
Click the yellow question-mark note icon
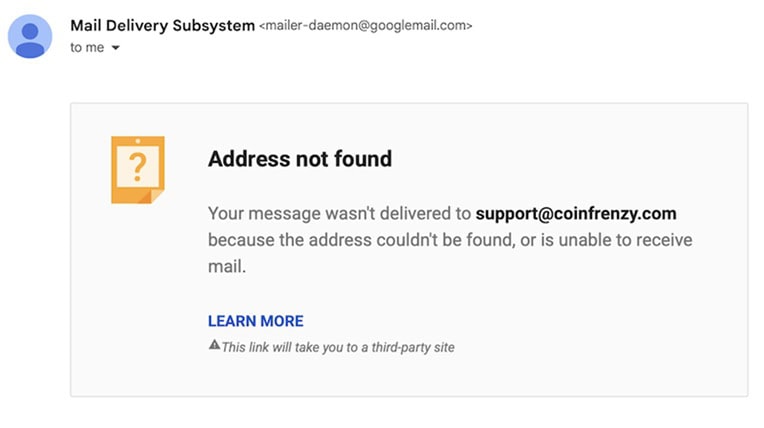[x=137, y=170]
